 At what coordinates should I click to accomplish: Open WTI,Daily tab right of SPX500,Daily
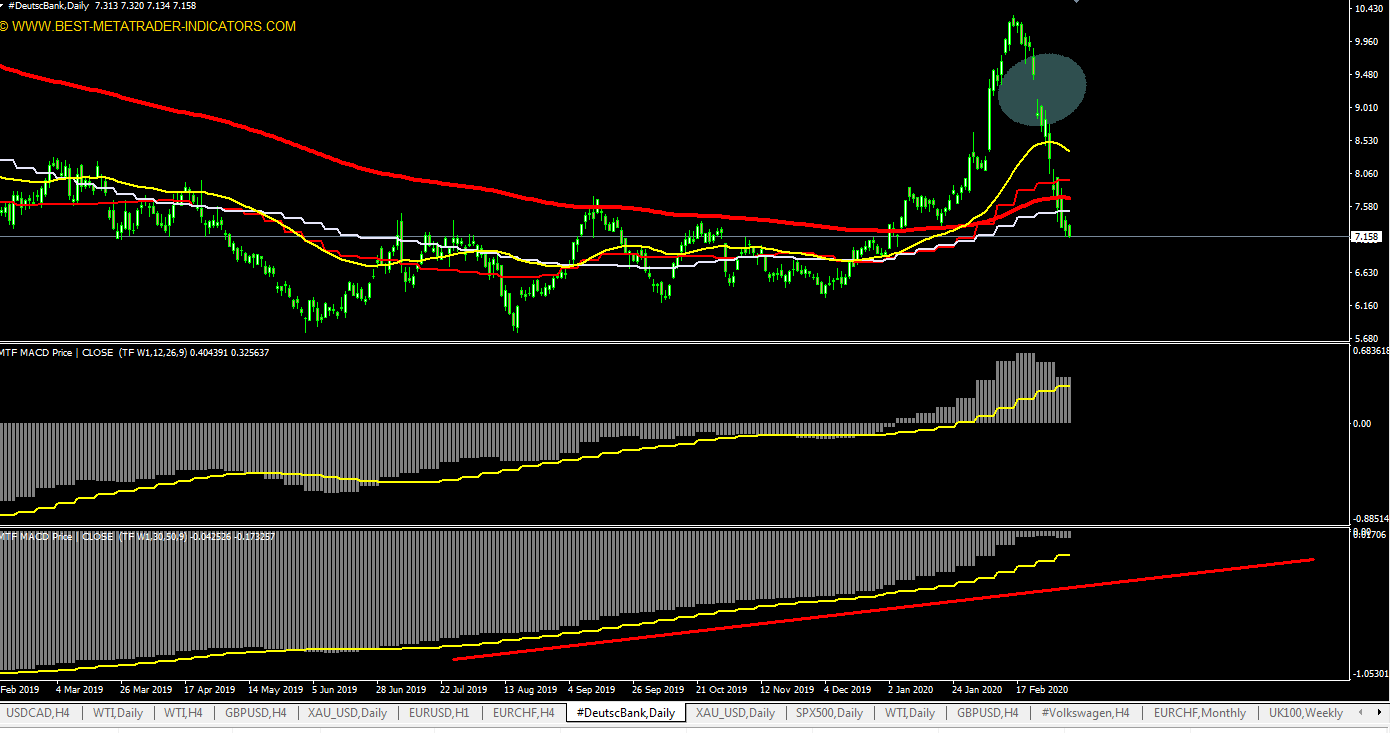pos(909,713)
